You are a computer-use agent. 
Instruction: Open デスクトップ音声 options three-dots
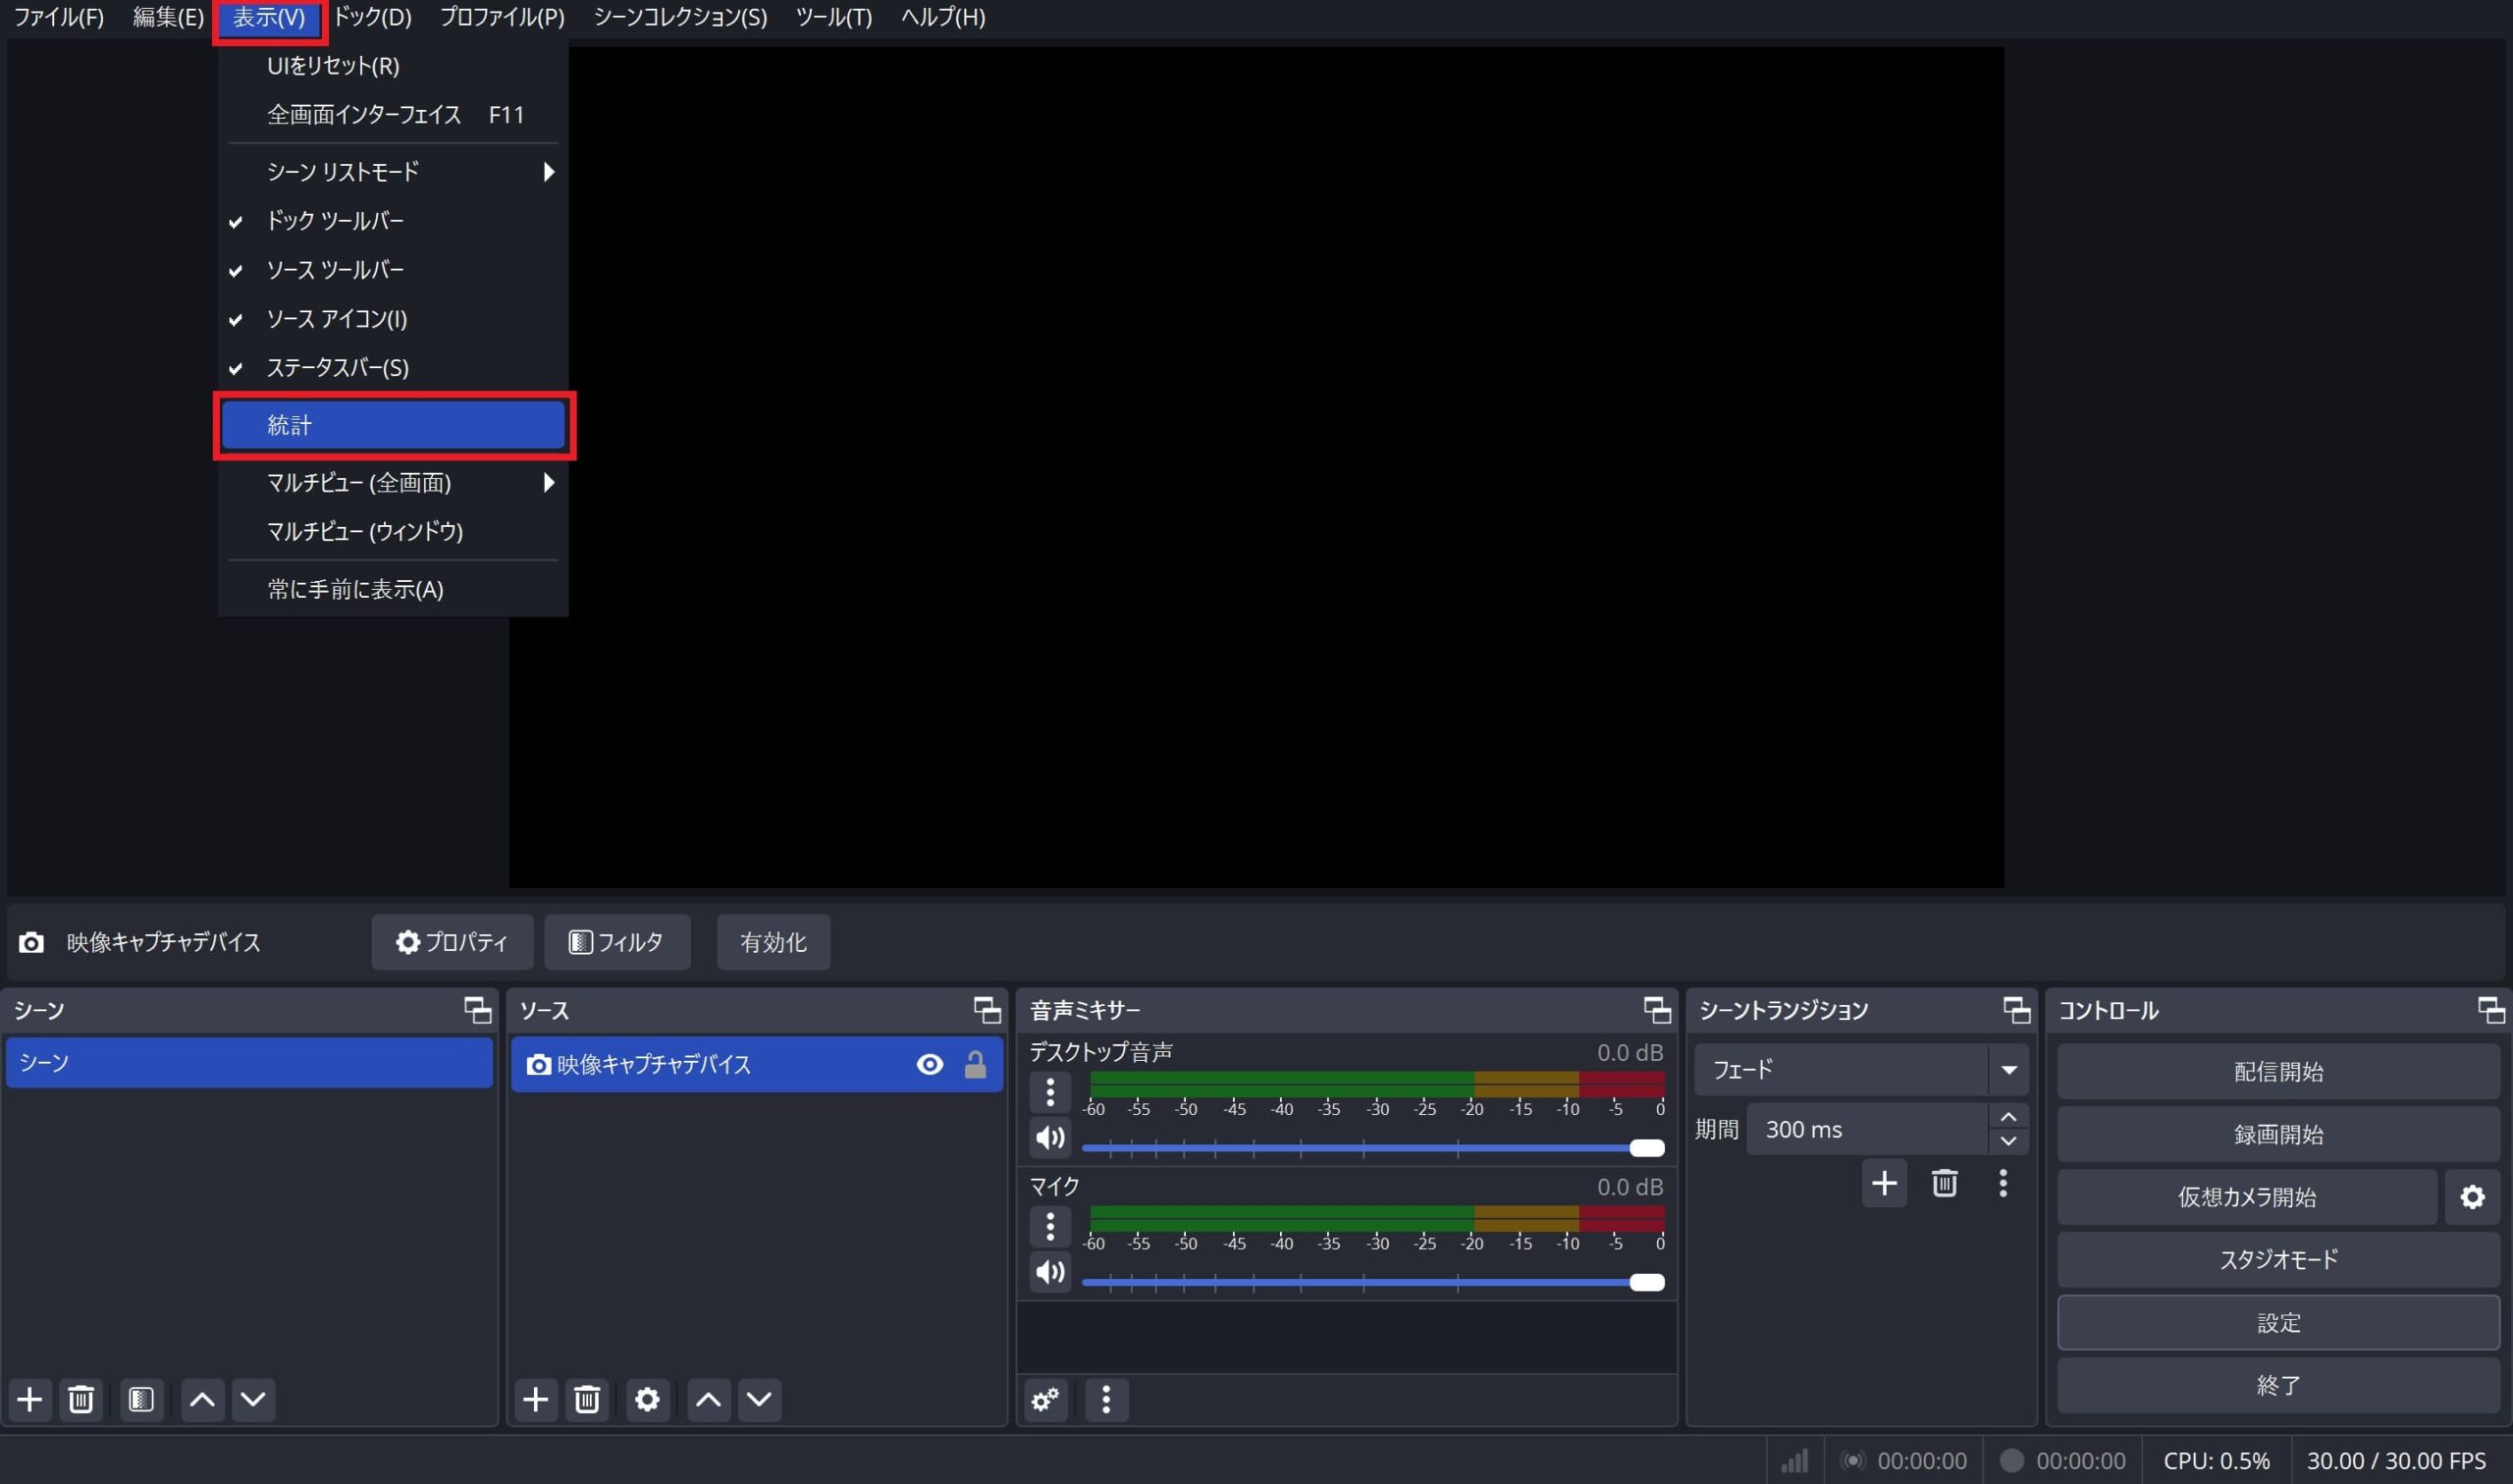1050,1092
